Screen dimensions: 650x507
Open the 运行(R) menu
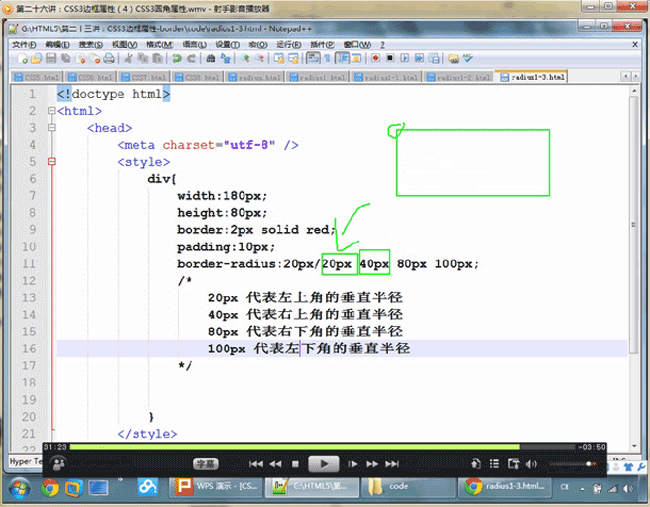(x=289, y=44)
